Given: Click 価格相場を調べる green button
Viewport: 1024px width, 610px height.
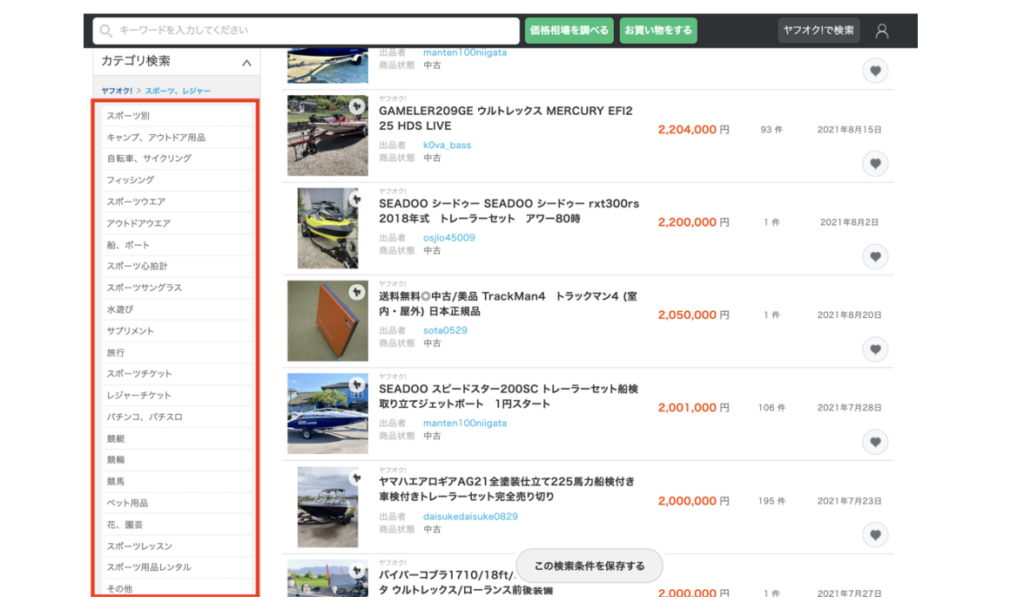Looking at the screenshot, I should tap(568, 30).
